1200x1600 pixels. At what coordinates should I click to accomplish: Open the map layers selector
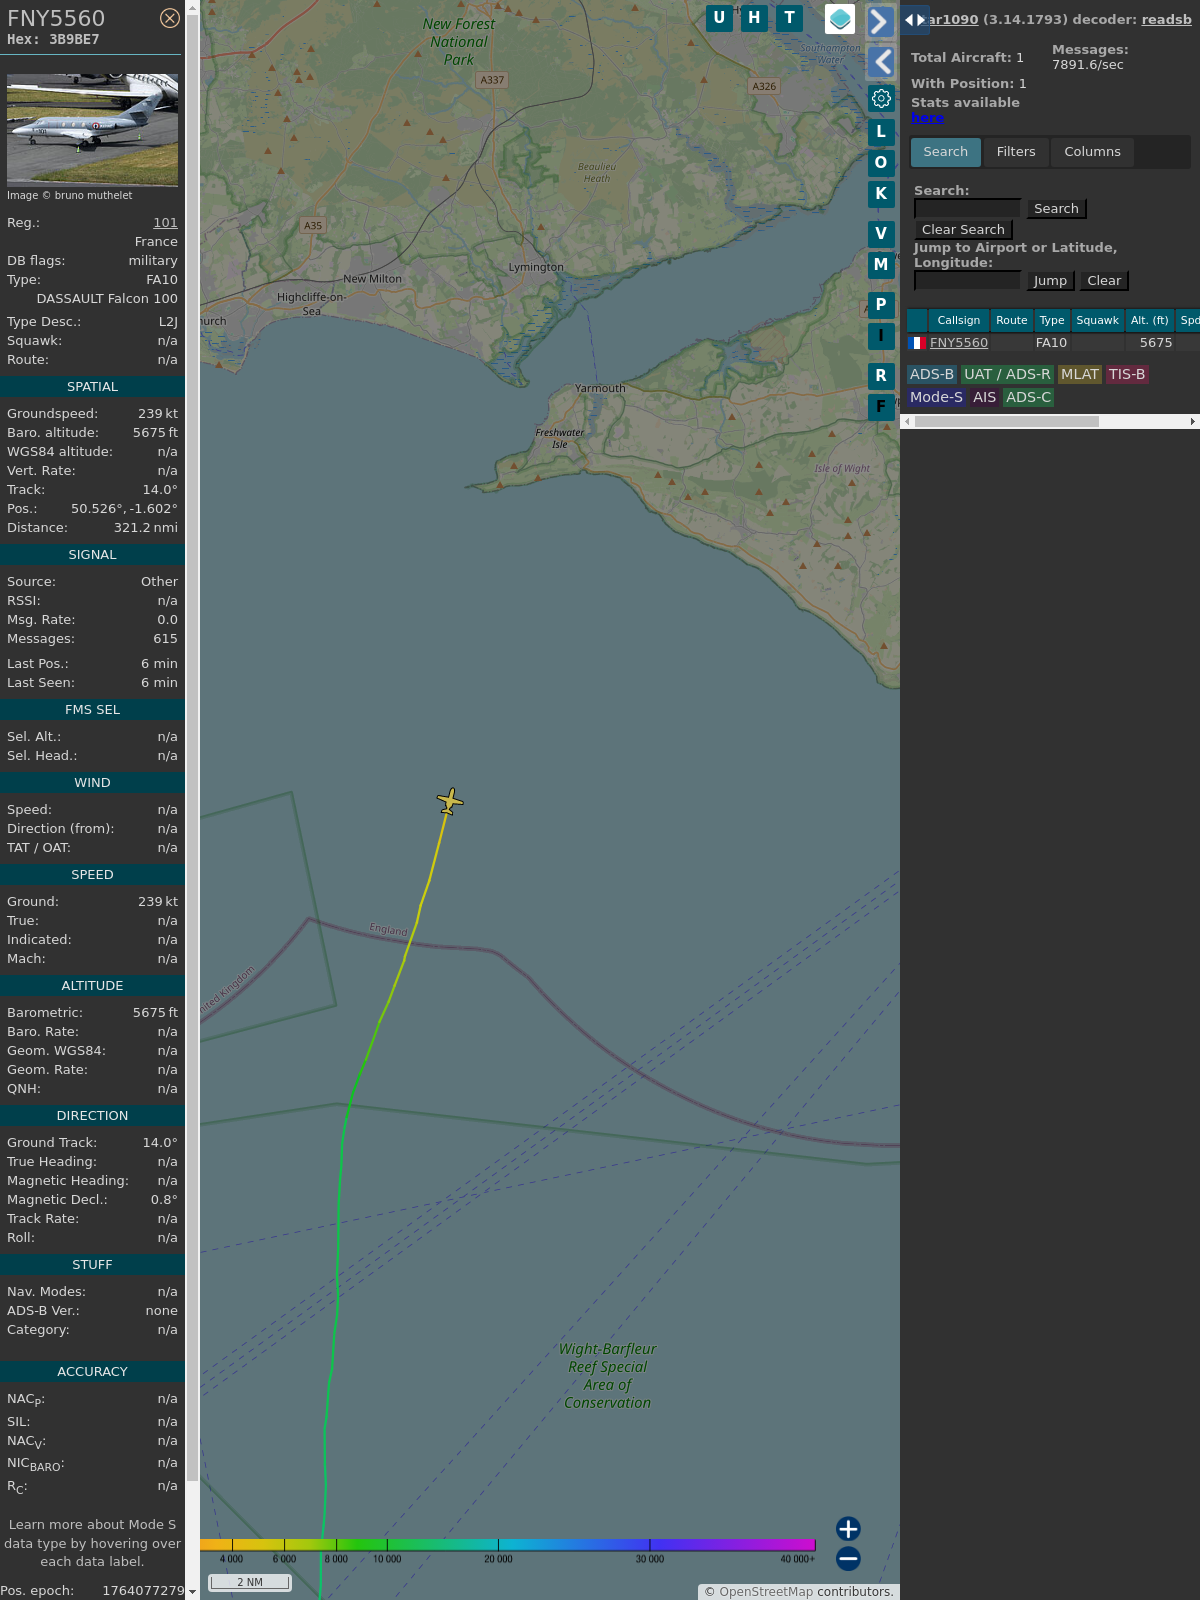point(840,19)
